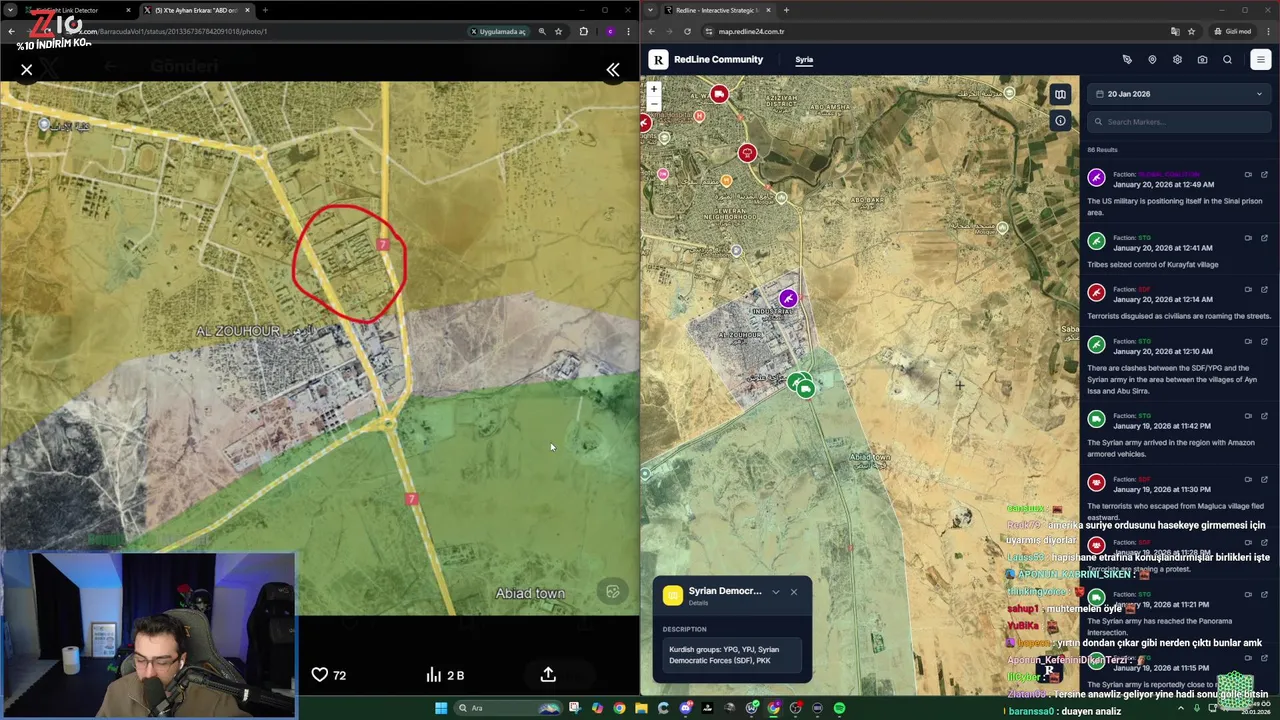Close the Syrian Democratic popup
The height and width of the screenshot is (720, 1280).
[794, 592]
